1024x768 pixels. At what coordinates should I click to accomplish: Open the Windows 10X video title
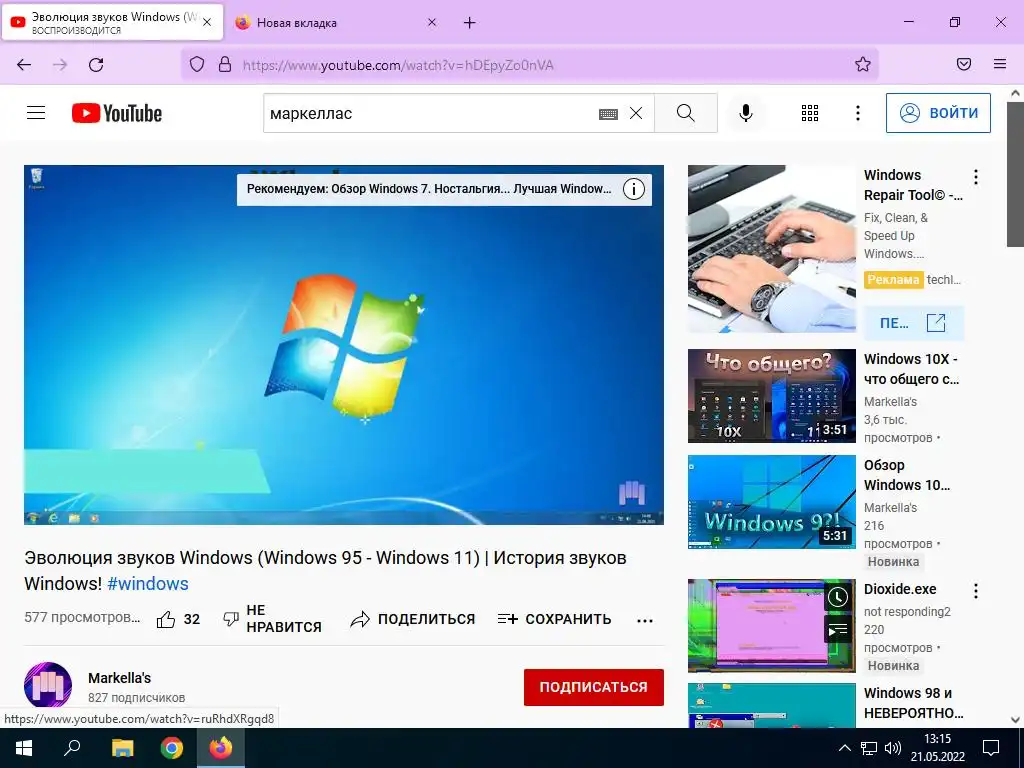(911, 369)
